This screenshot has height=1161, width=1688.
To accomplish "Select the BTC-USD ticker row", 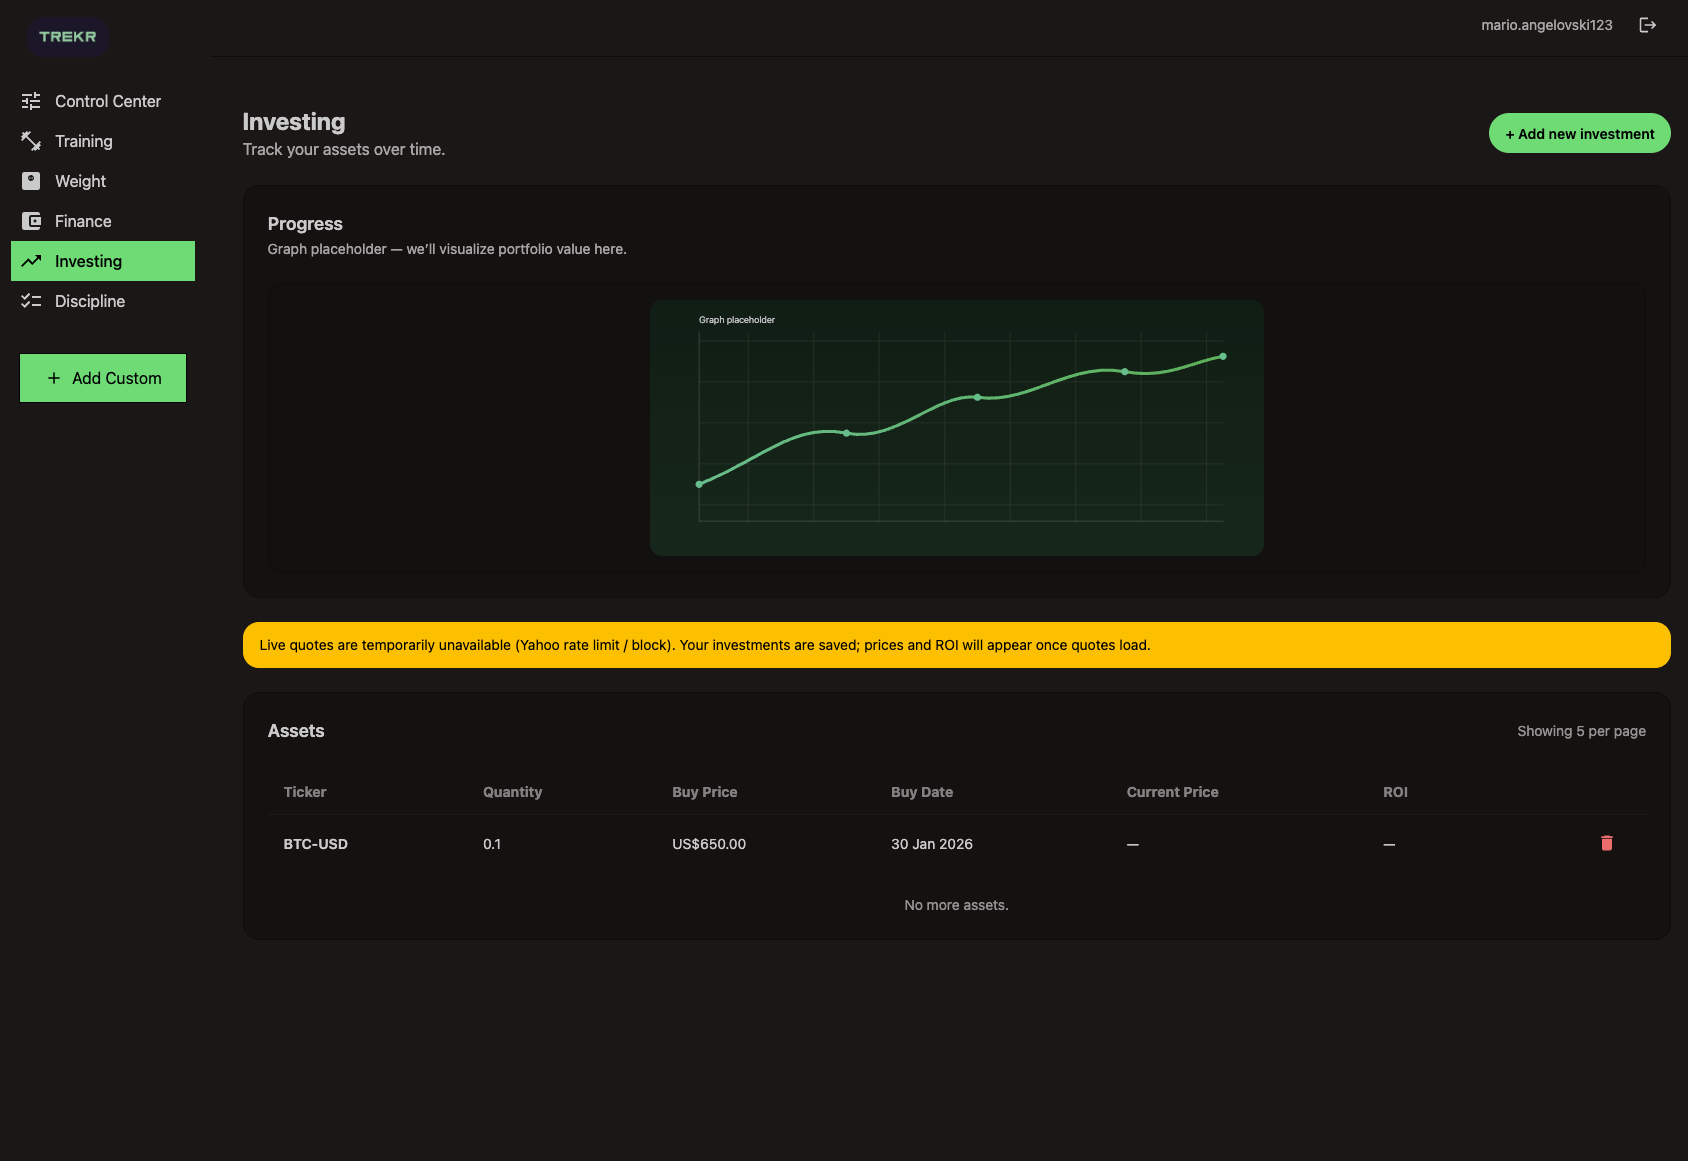I will tap(316, 844).
